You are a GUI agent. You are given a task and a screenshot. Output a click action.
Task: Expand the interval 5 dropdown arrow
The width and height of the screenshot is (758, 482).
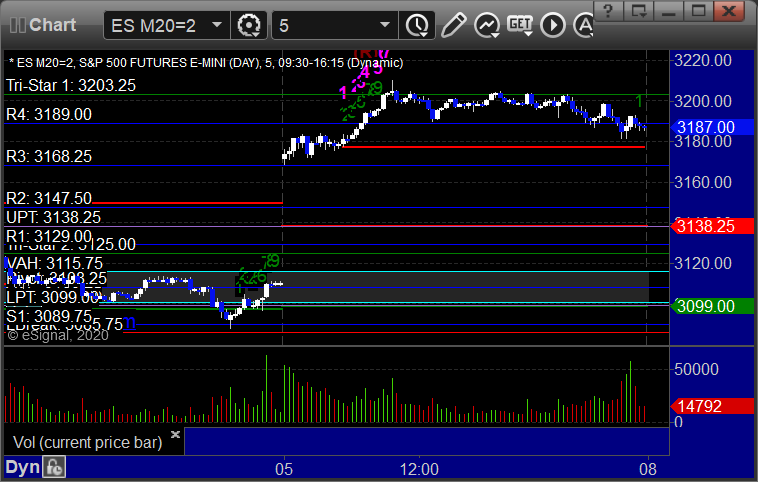385,25
